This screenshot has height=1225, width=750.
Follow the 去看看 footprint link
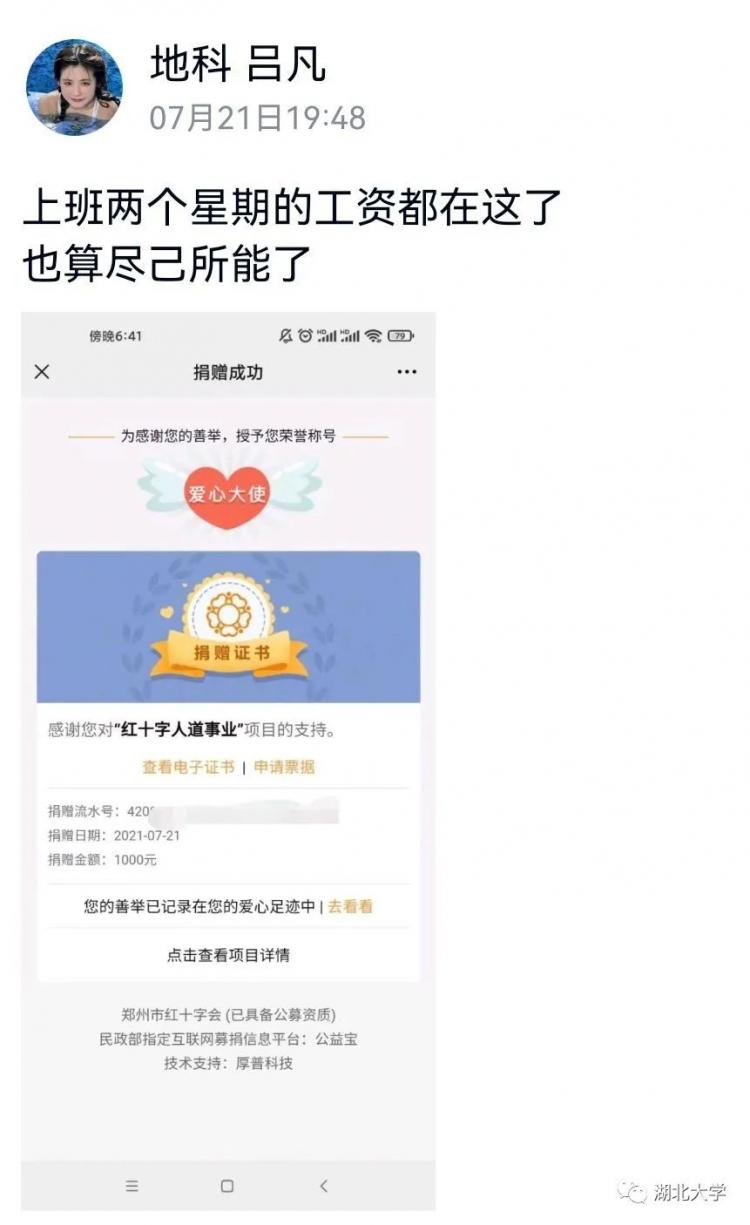point(350,907)
